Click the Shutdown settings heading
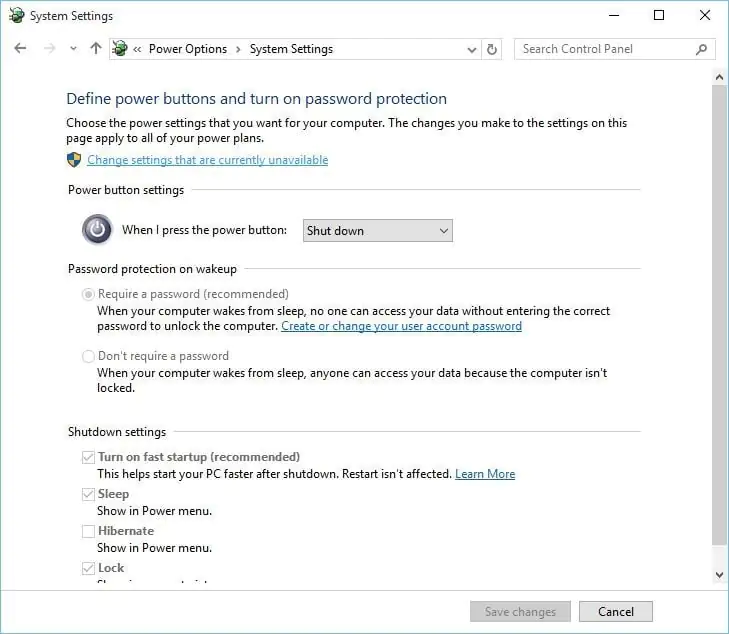729x634 pixels. (x=117, y=432)
